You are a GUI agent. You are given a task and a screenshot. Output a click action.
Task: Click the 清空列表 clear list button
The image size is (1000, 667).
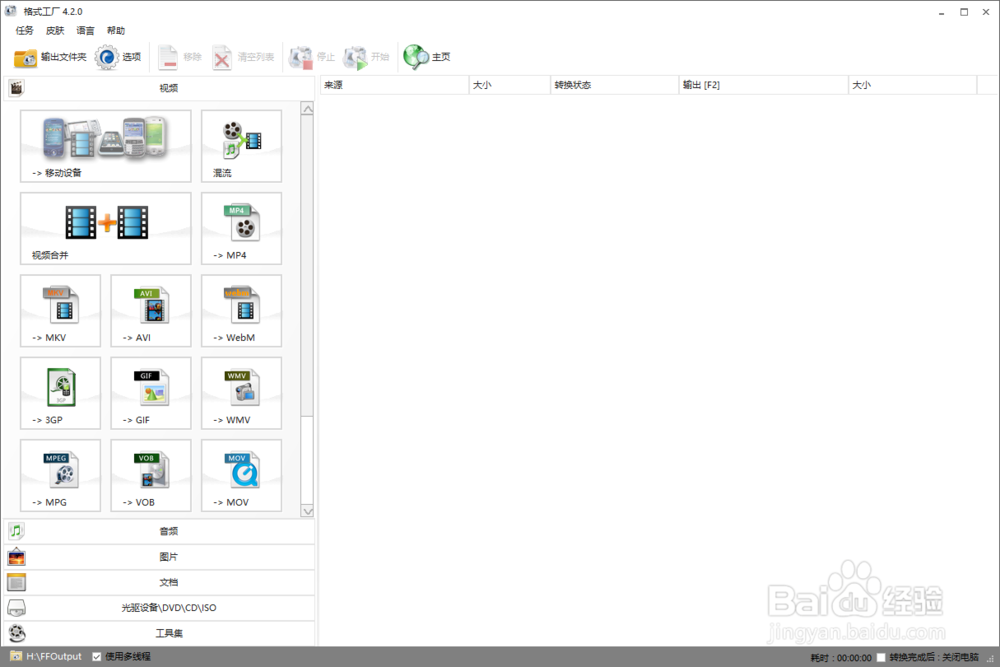click(x=243, y=57)
